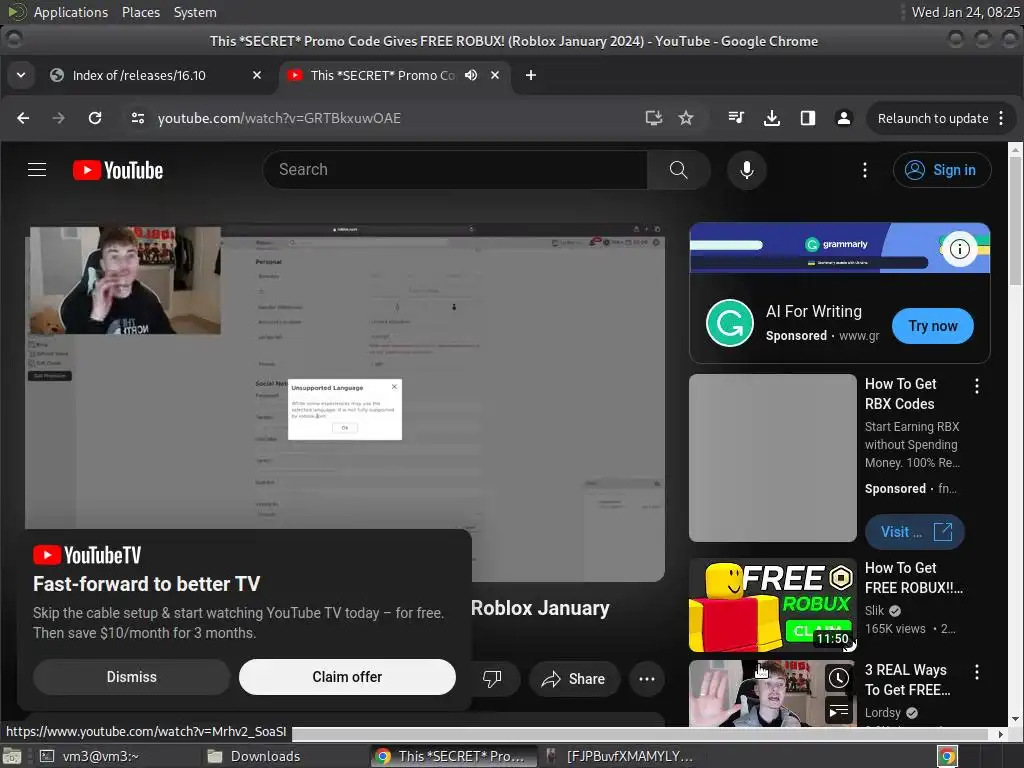Click the vertical page scrollbar
This screenshot has width=1024, height=768.
click(x=1016, y=222)
